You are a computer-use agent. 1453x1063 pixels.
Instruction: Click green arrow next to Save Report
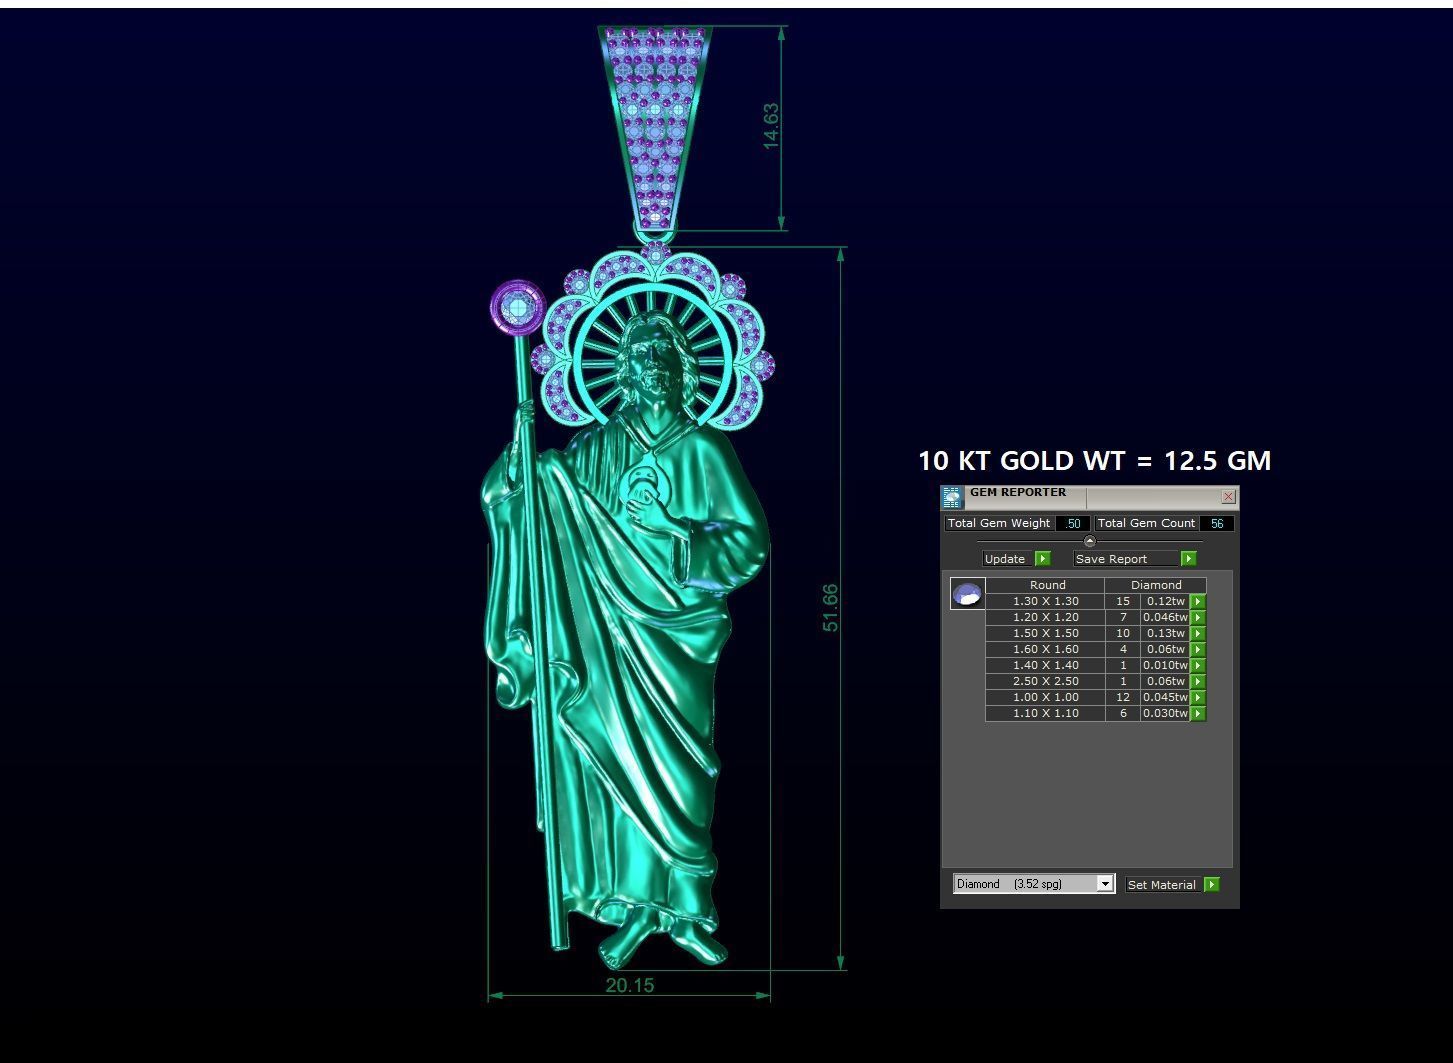tap(1189, 559)
